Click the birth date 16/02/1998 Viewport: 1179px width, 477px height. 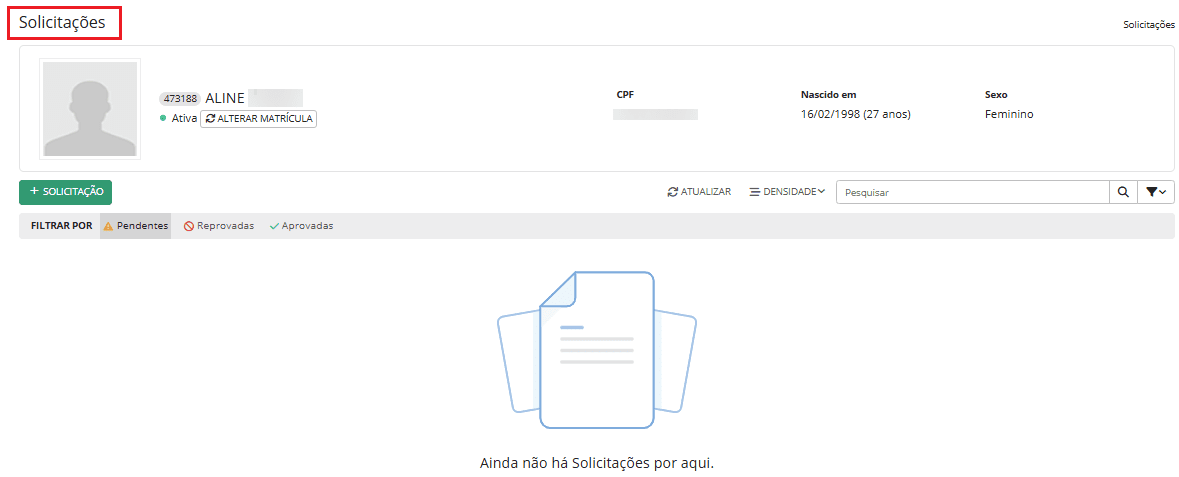pyautogui.click(x=855, y=114)
